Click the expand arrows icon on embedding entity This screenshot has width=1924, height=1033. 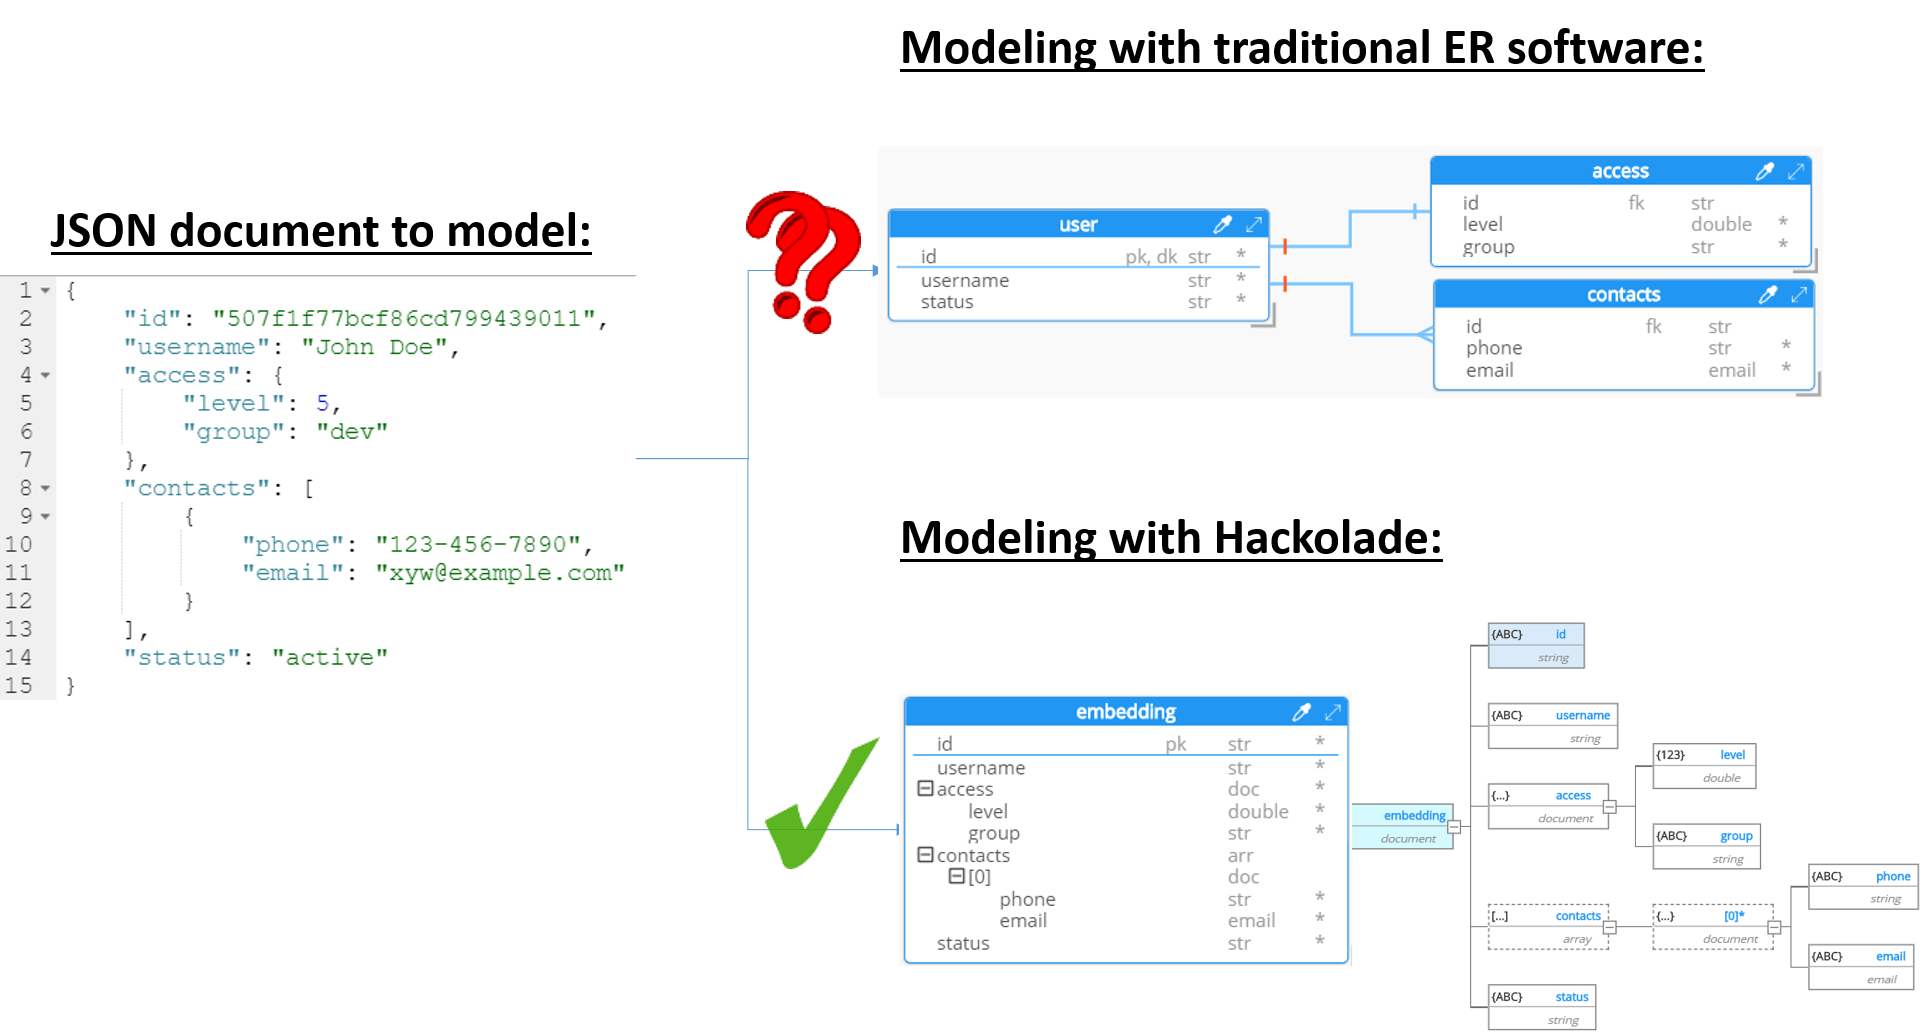point(1333,711)
